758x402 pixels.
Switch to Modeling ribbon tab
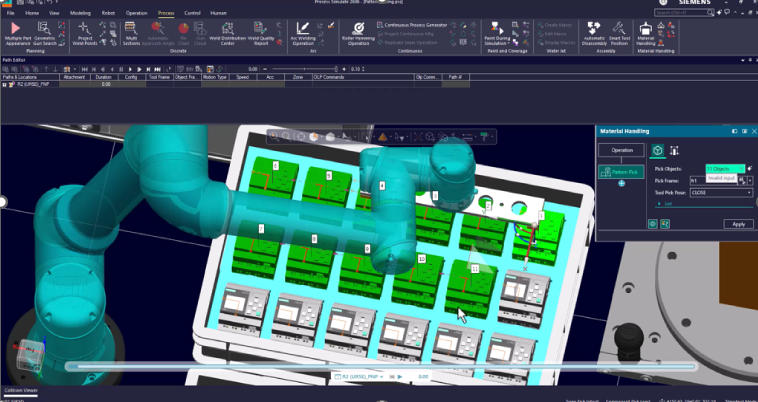[x=80, y=13]
